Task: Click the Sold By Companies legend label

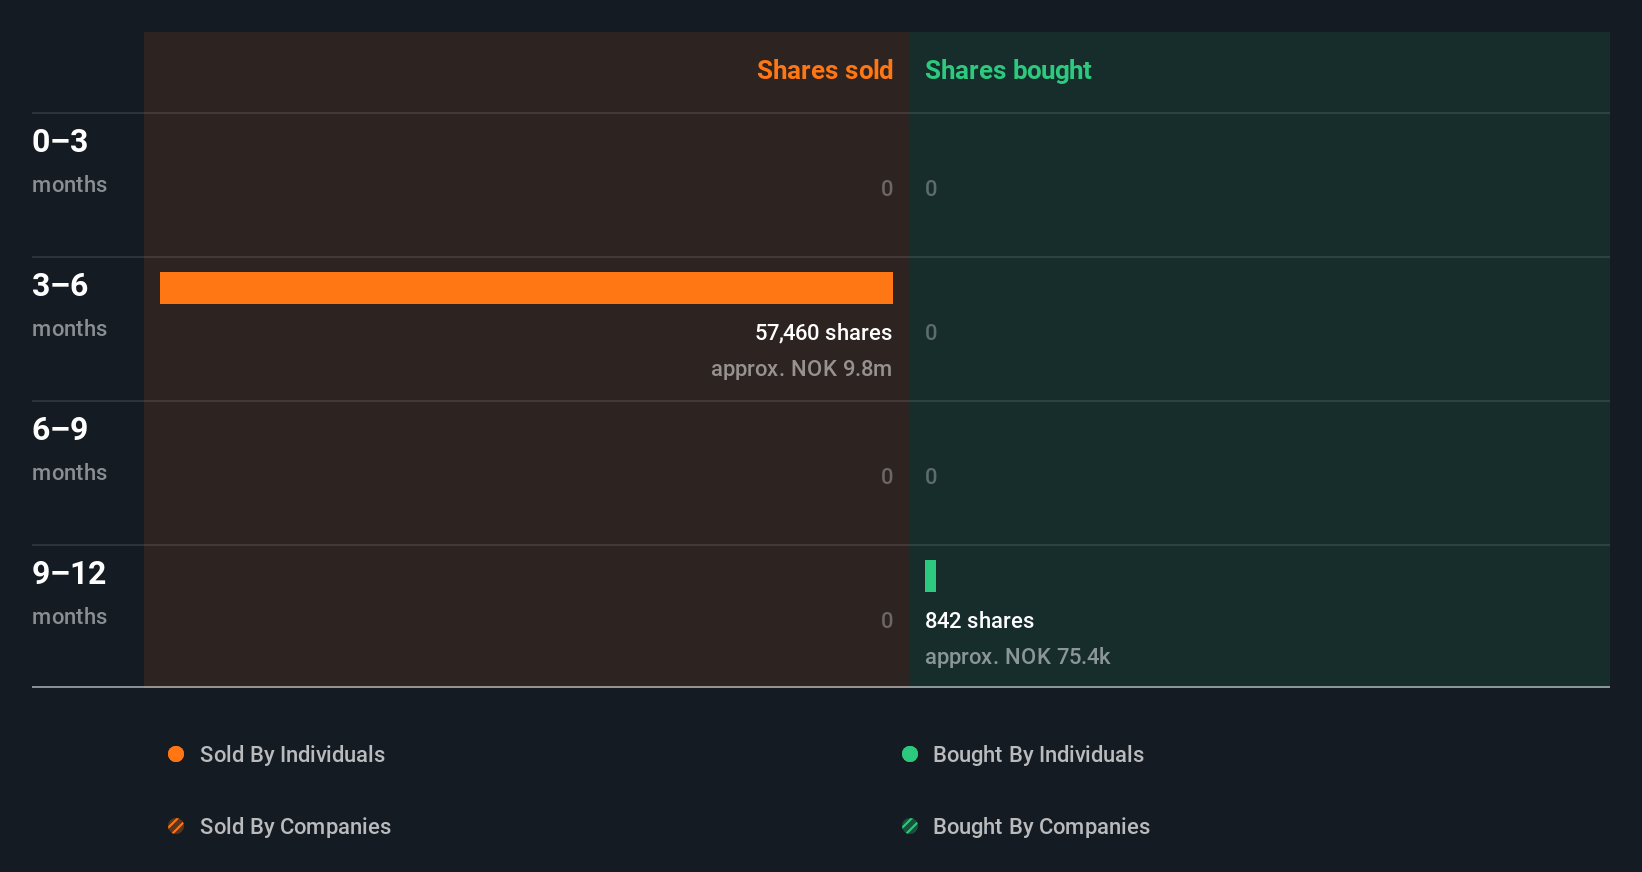Action: [295, 826]
